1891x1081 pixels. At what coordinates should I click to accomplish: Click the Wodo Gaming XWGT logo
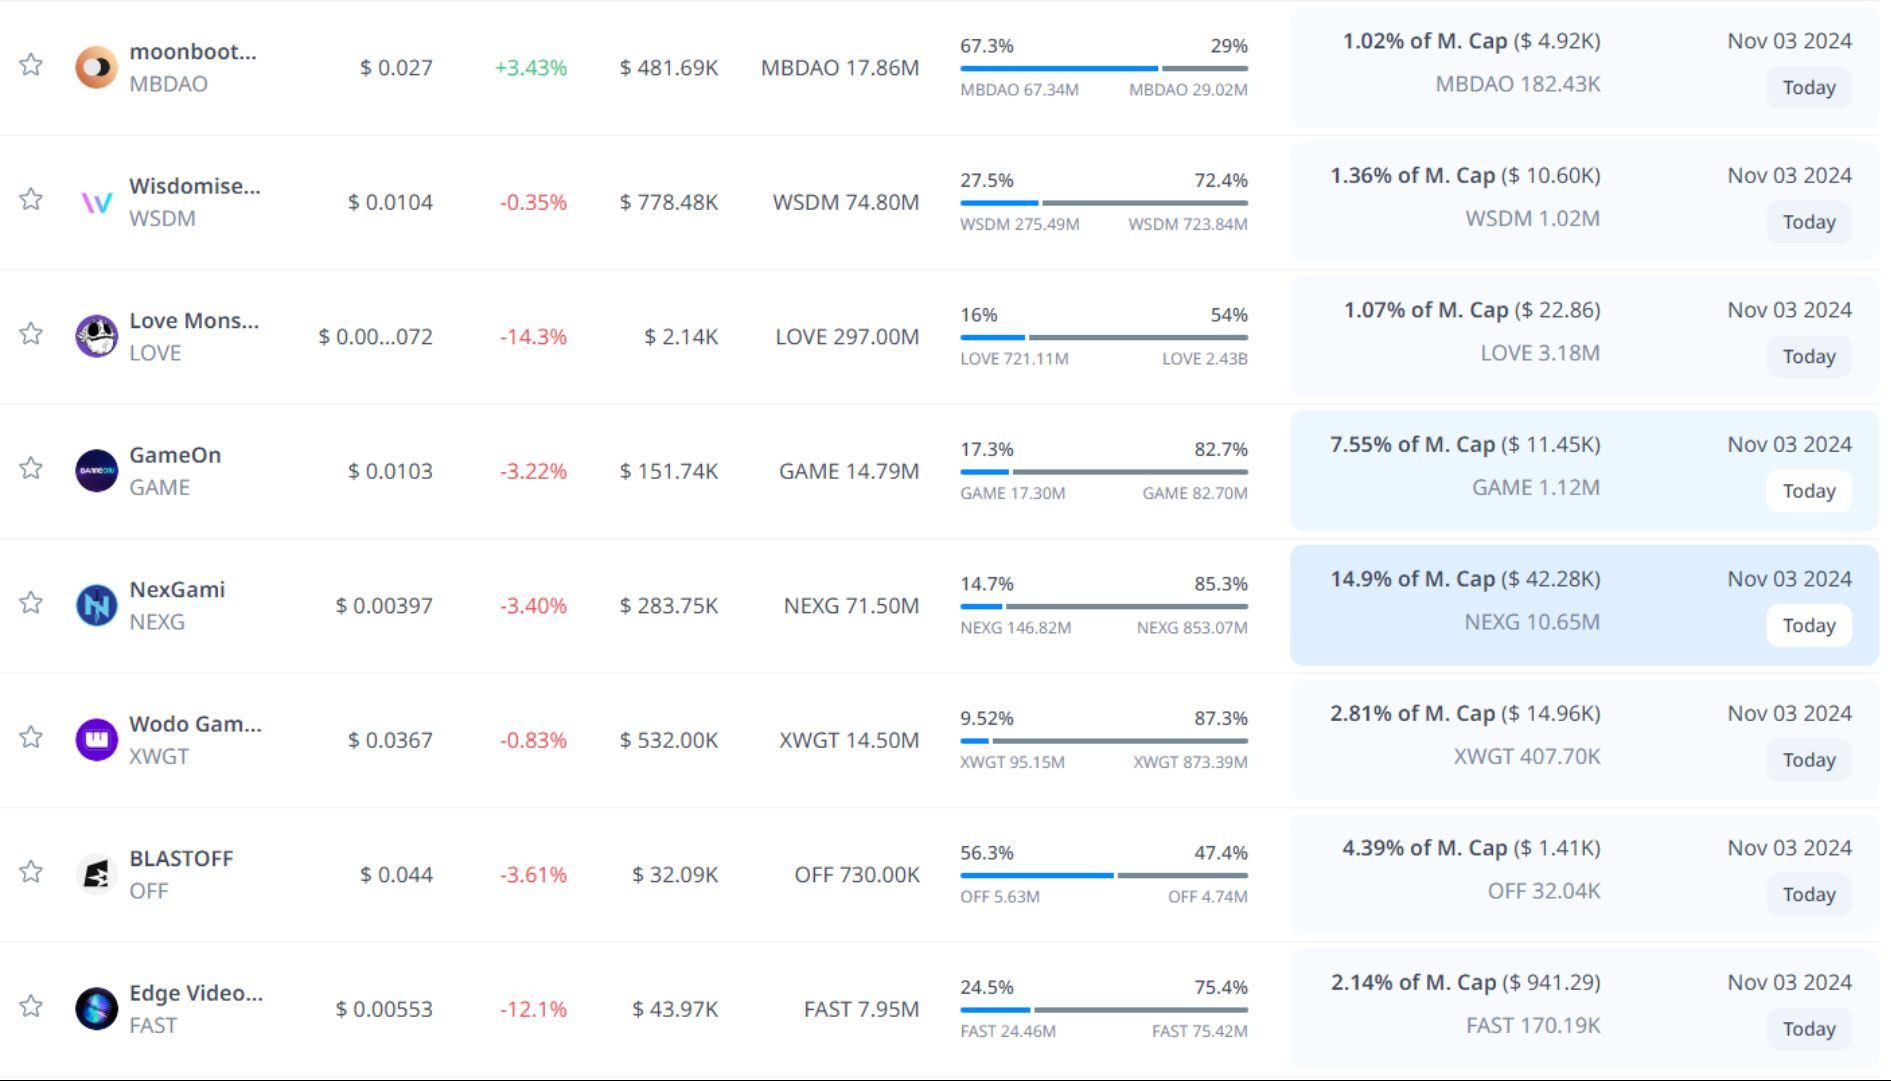(x=96, y=740)
